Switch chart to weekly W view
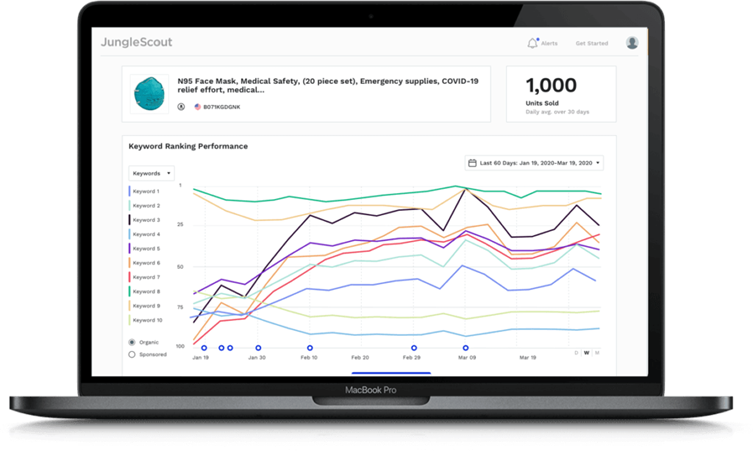Image resolution: width=753 pixels, height=451 pixels. tap(587, 353)
